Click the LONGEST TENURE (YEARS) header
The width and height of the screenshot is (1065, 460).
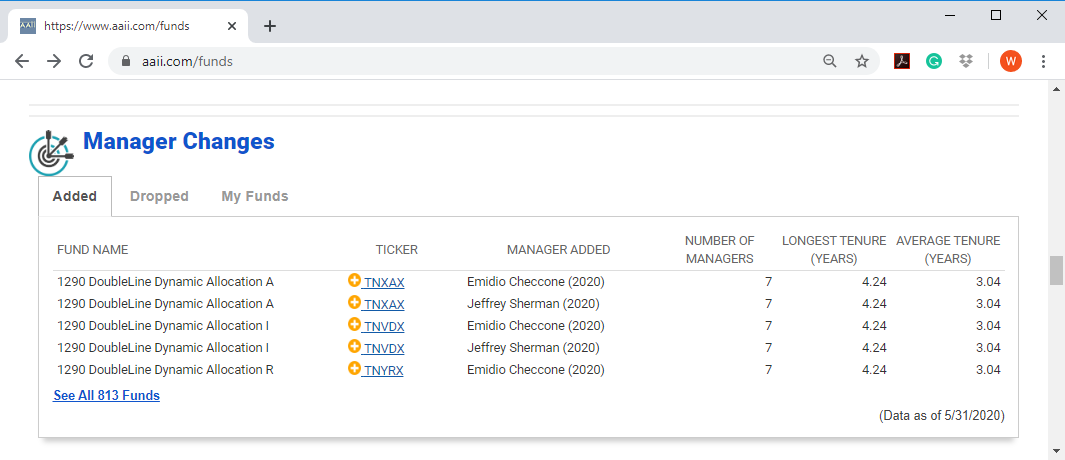[834, 249]
